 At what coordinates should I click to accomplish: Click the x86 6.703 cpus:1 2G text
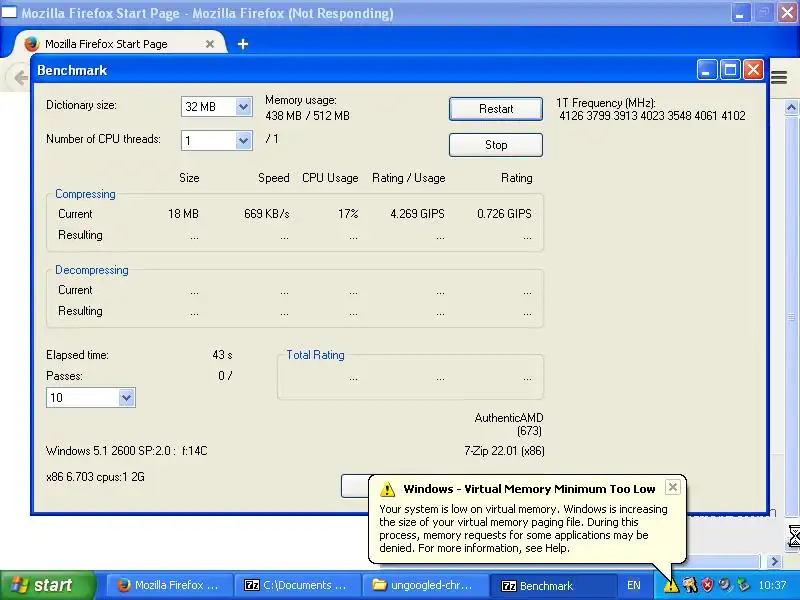pyautogui.click(x=95, y=477)
